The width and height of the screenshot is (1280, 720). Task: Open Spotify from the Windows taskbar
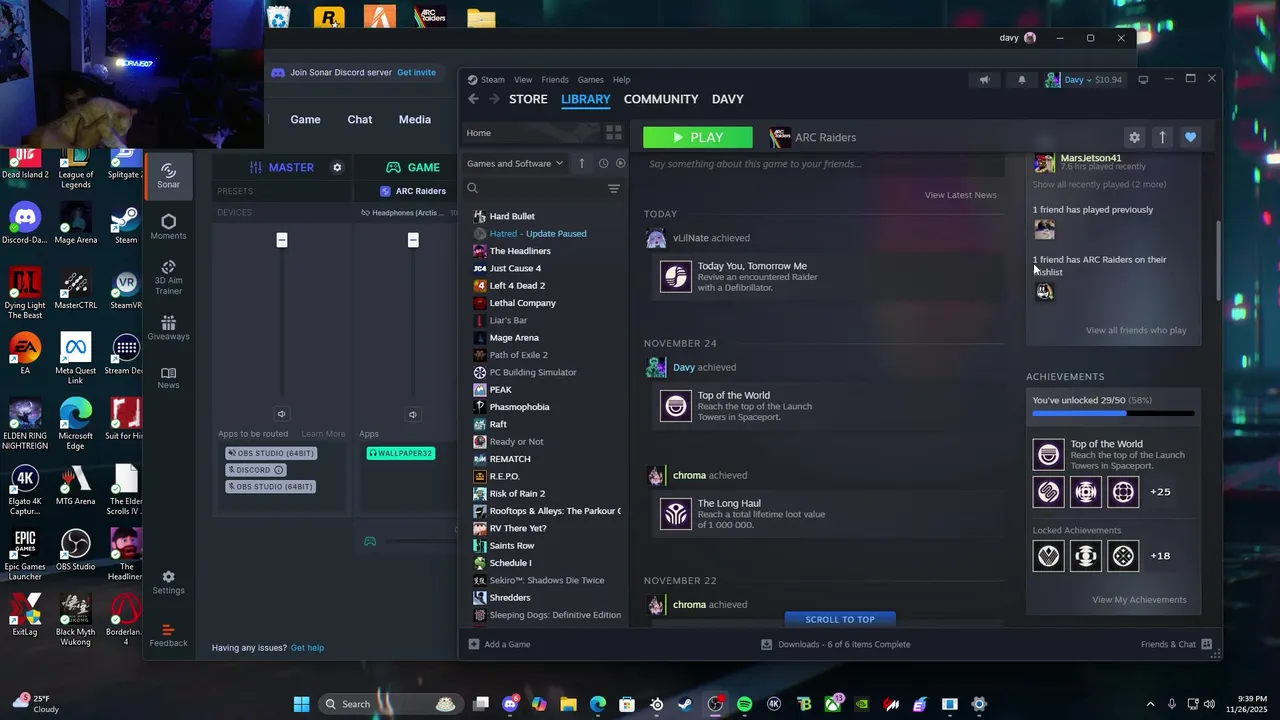(744, 704)
